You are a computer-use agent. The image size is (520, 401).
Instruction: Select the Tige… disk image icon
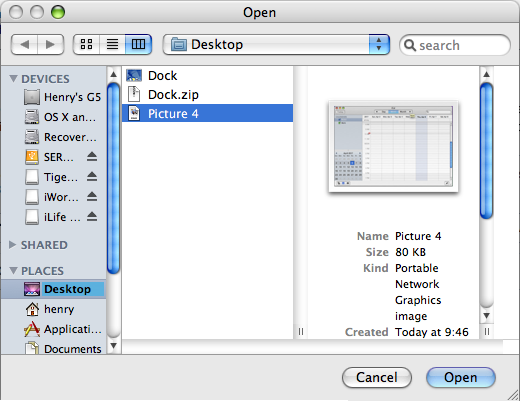(32, 177)
